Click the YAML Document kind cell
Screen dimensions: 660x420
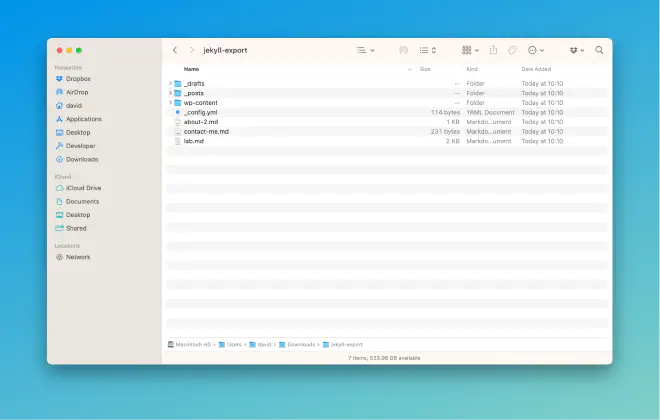click(490, 112)
